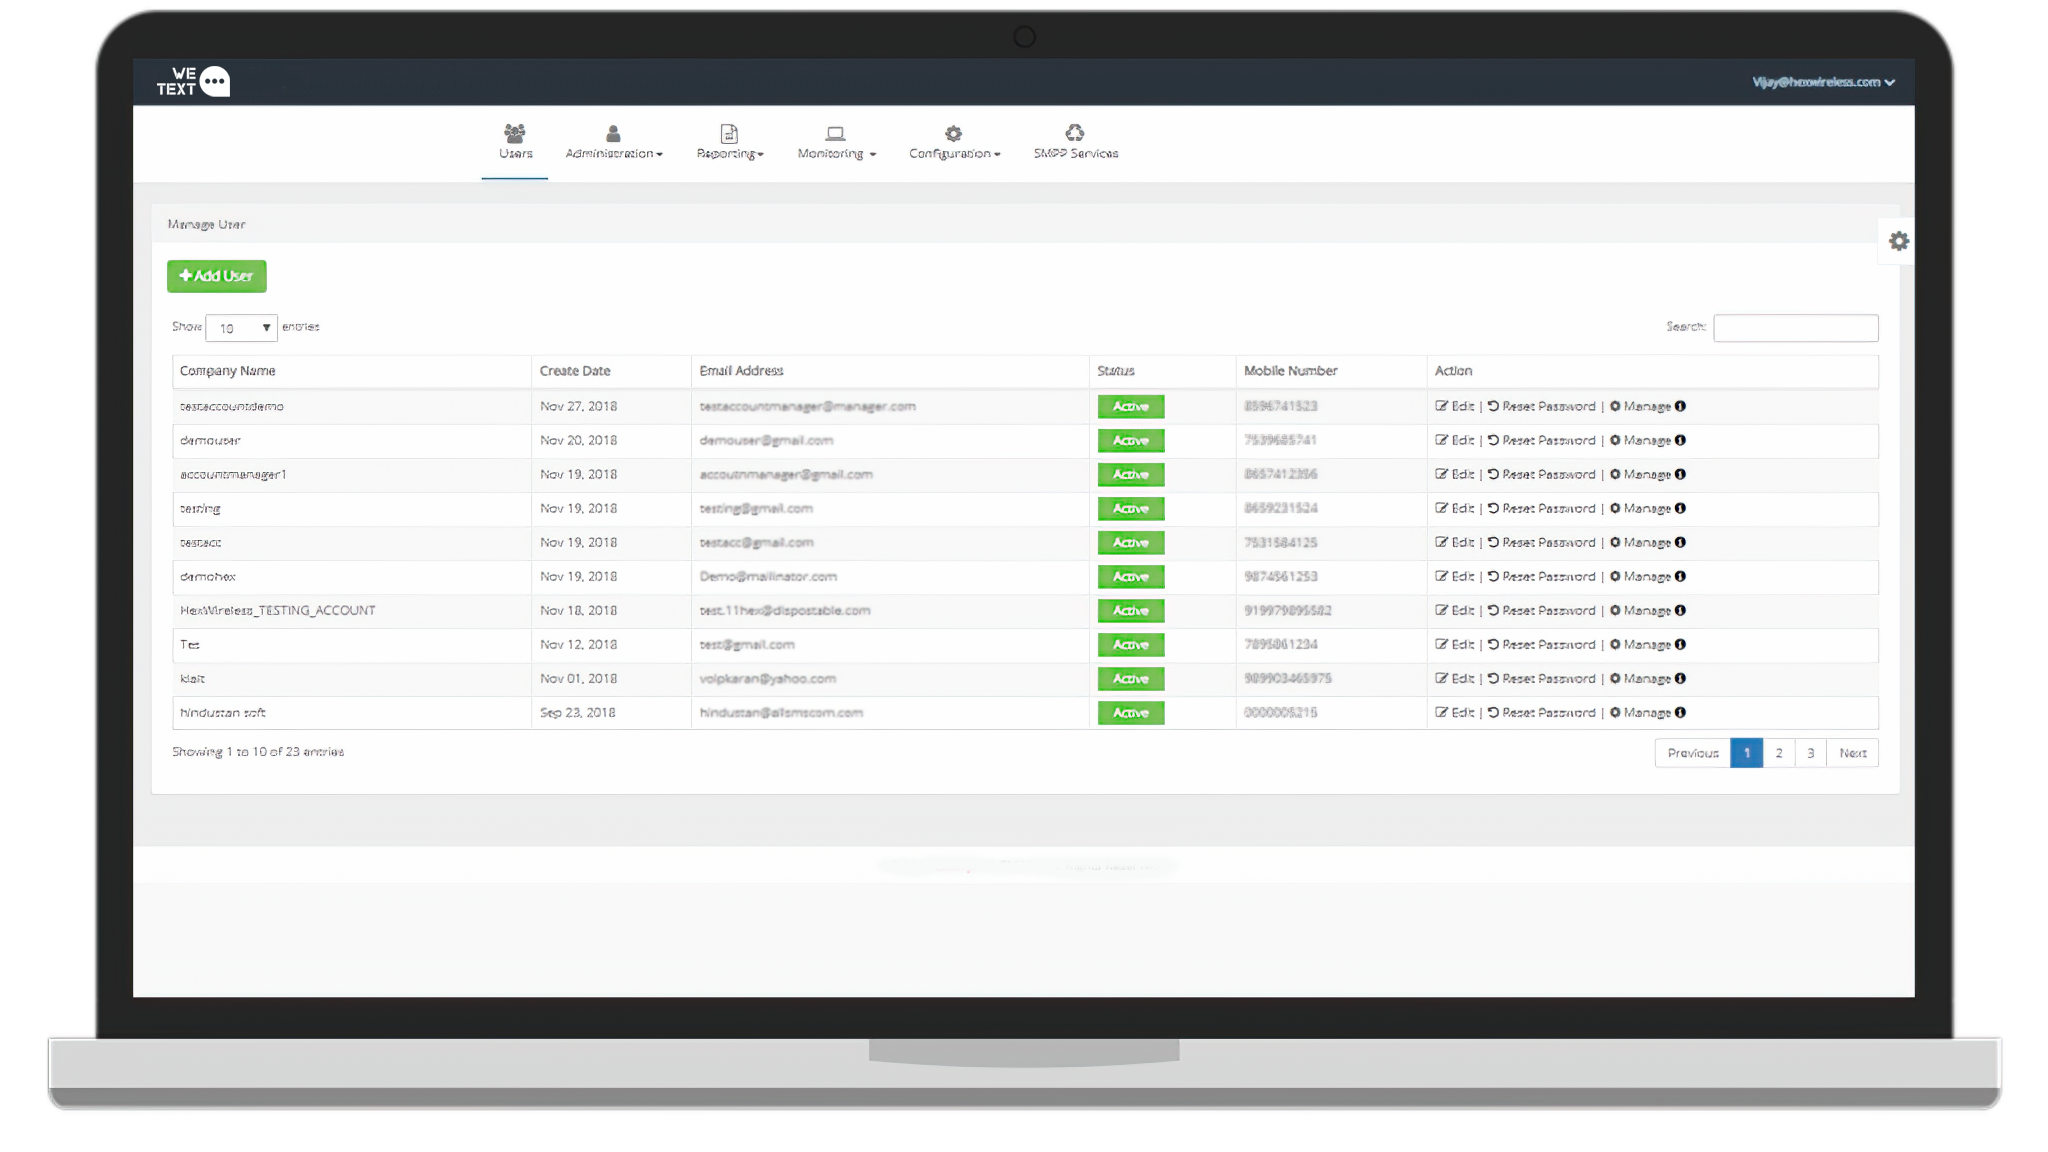Click info icon in klait row
The height and width of the screenshot is (1152, 2048).
pos(1680,678)
